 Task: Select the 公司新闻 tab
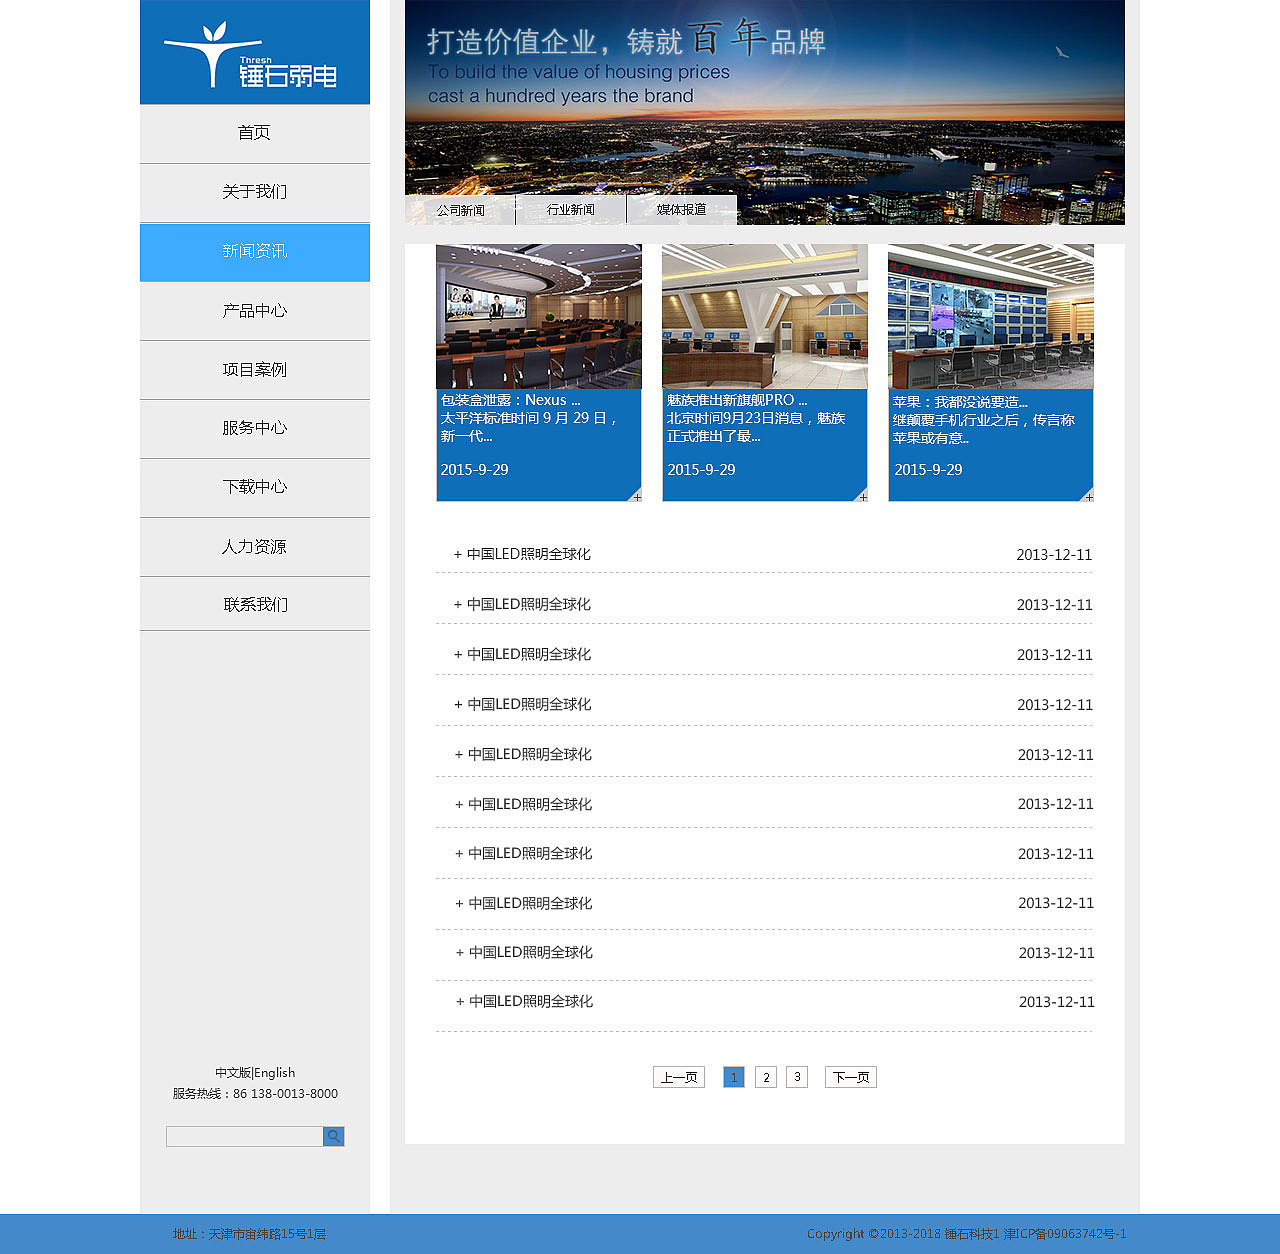(459, 210)
